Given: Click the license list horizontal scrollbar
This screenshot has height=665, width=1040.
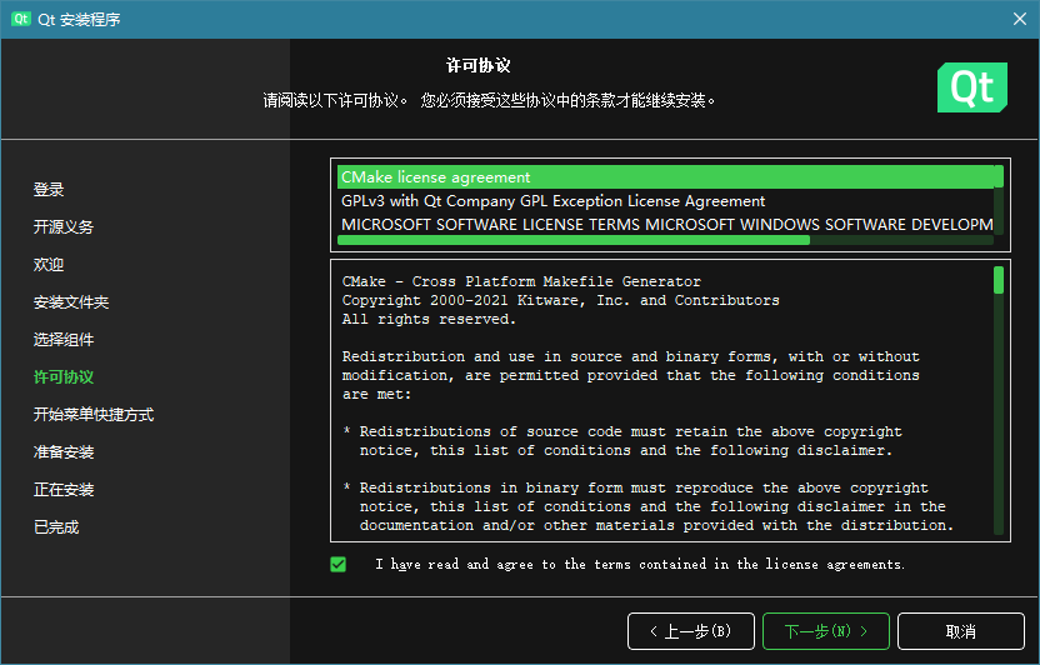Looking at the screenshot, I should (574, 240).
